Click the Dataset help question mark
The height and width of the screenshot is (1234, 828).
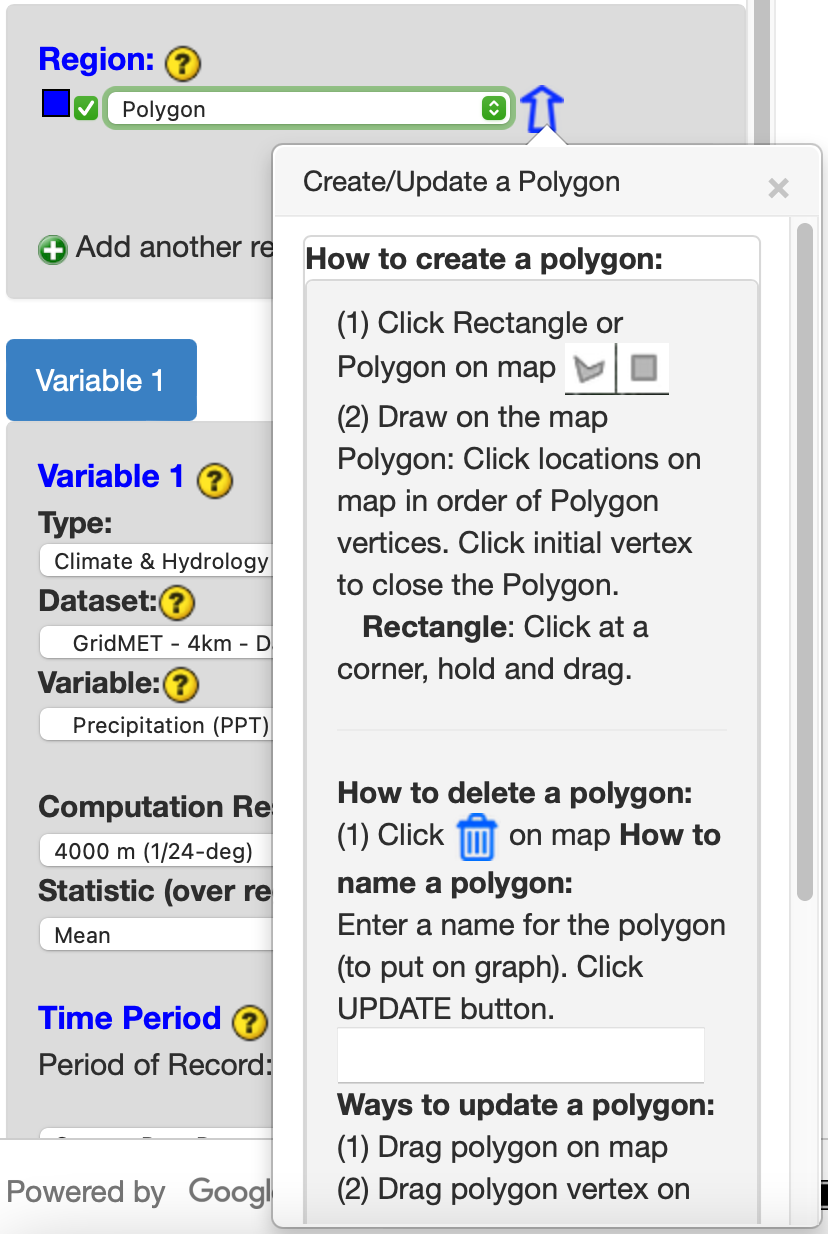point(176,602)
